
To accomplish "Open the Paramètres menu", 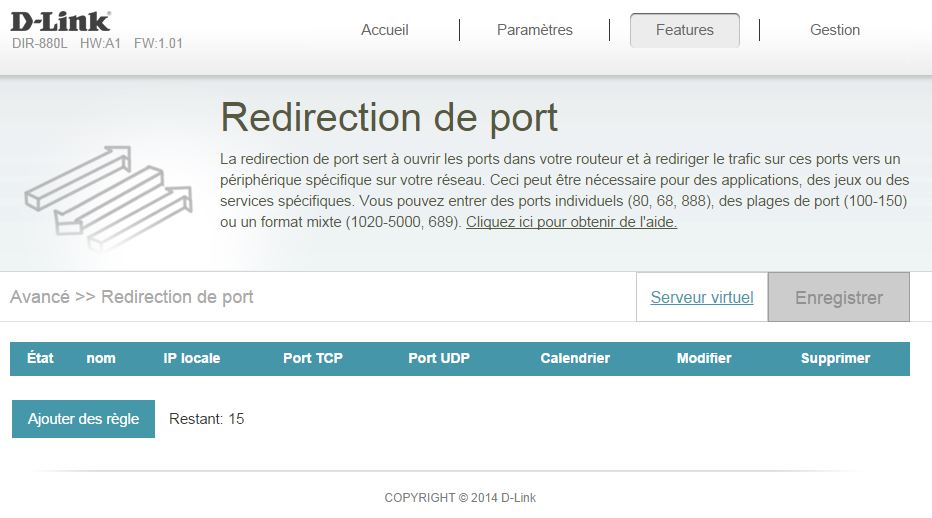I will point(535,30).
